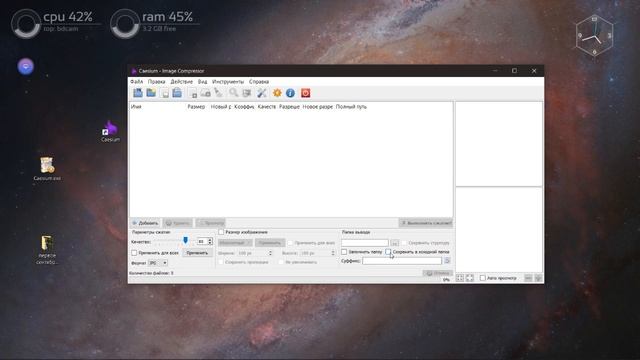Click the Высота height spinner arrows
The height and width of the screenshot is (360, 640).
(x=333, y=253)
